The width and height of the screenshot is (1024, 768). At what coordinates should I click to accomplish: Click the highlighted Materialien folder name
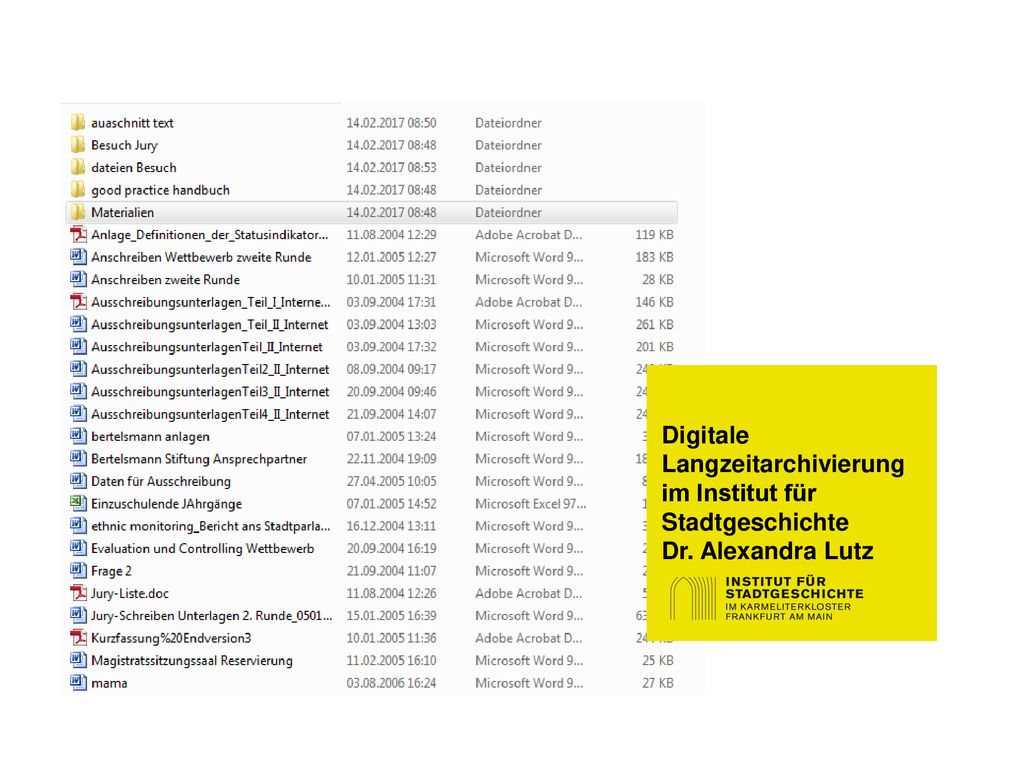pos(122,212)
